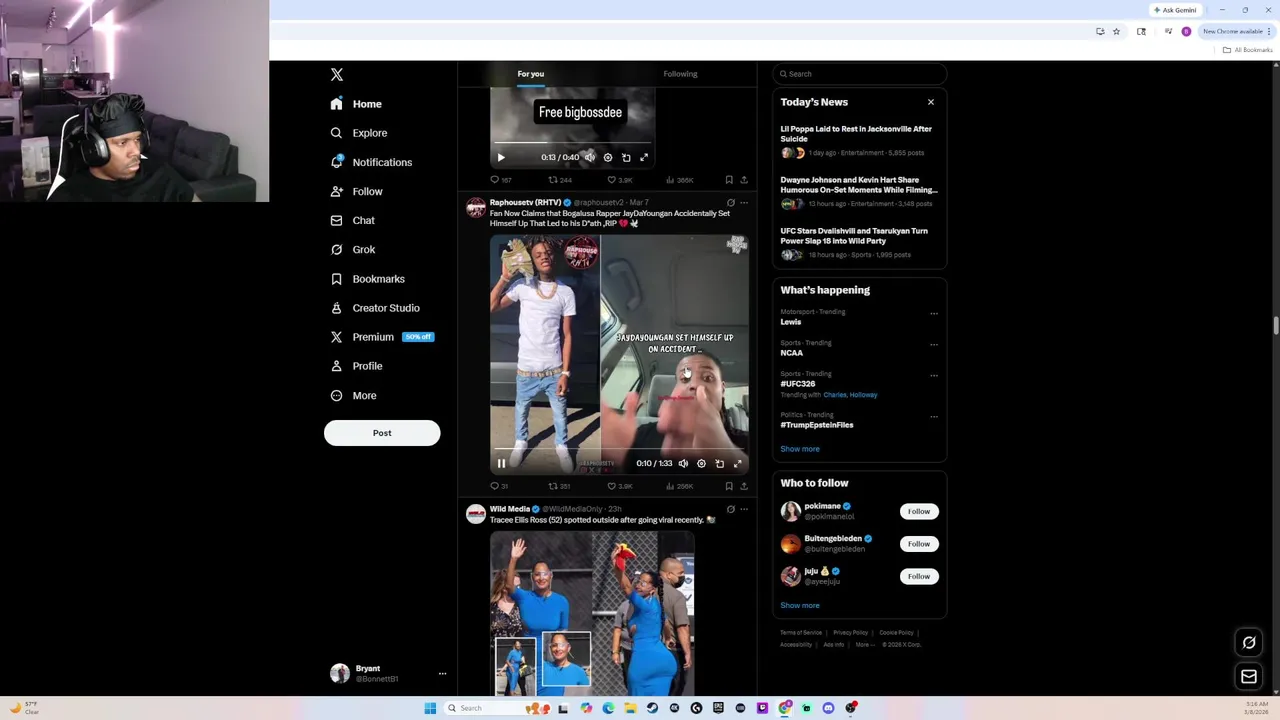Image resolution: width=1280 pixels, height=720 pixels.
Task: Show more under What's happening
Action: click(x=800, y=449)
